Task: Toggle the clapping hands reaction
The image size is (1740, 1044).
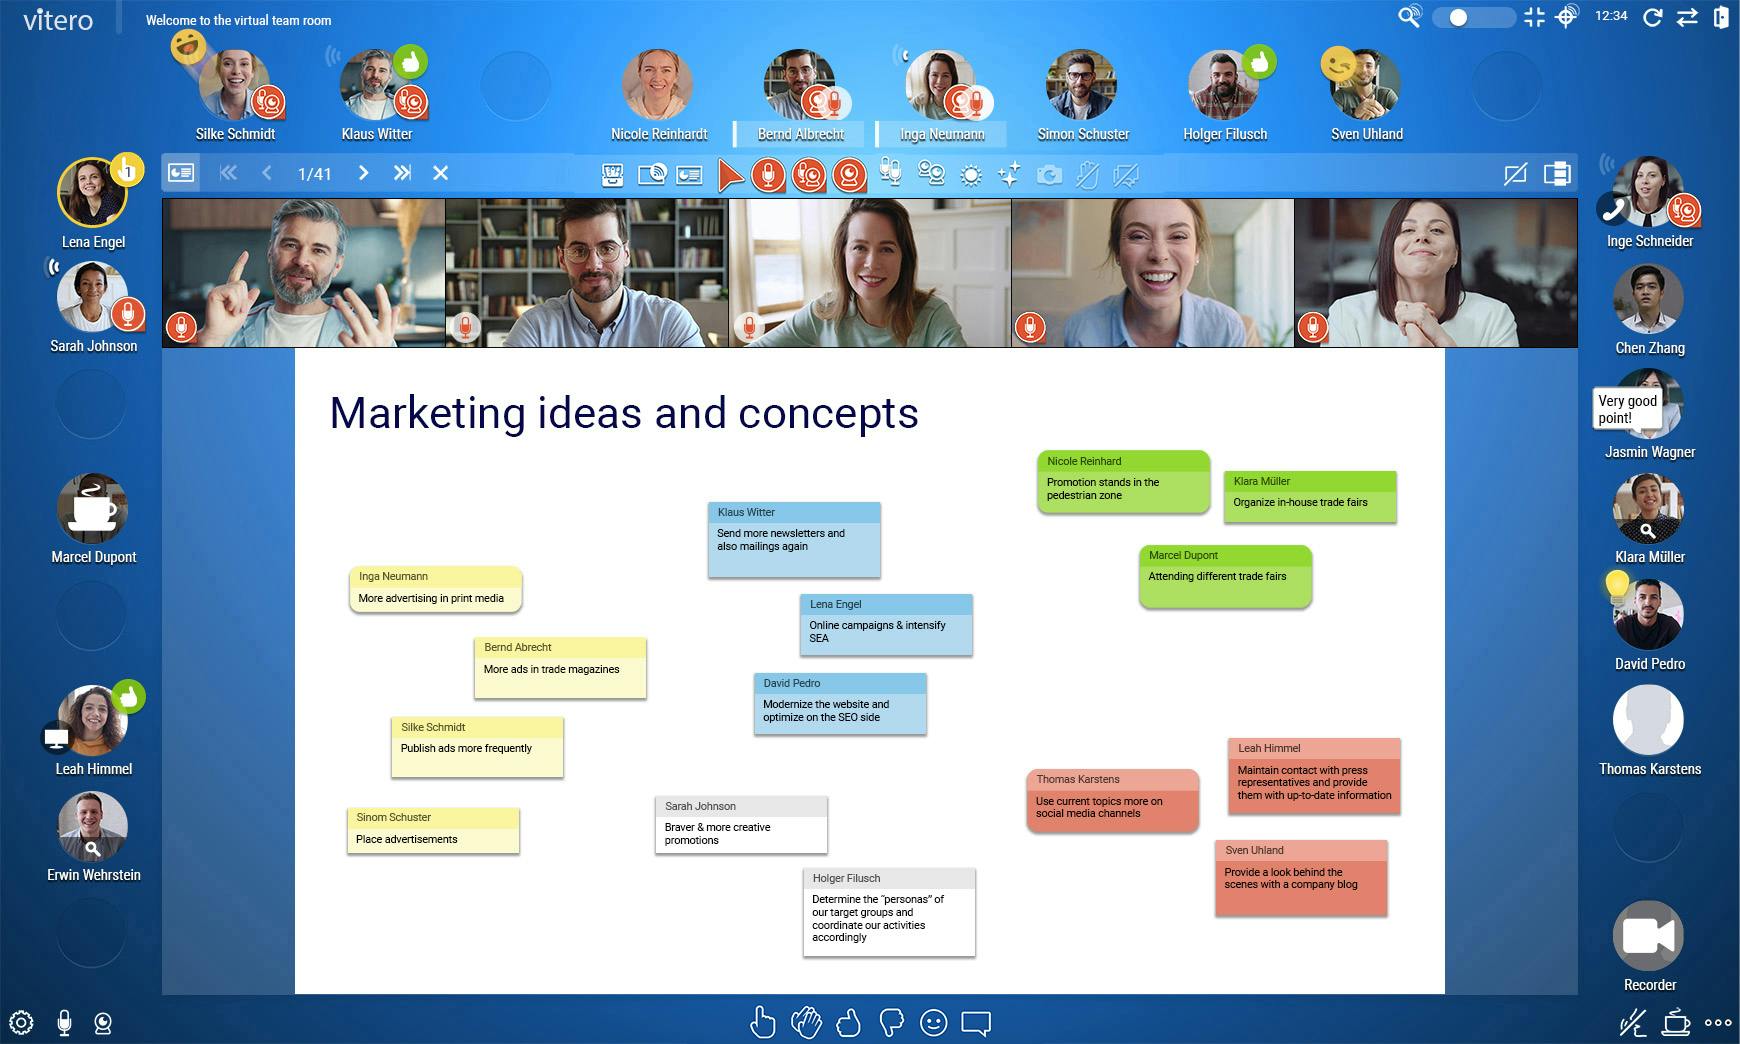Action: pos(806,1023)
